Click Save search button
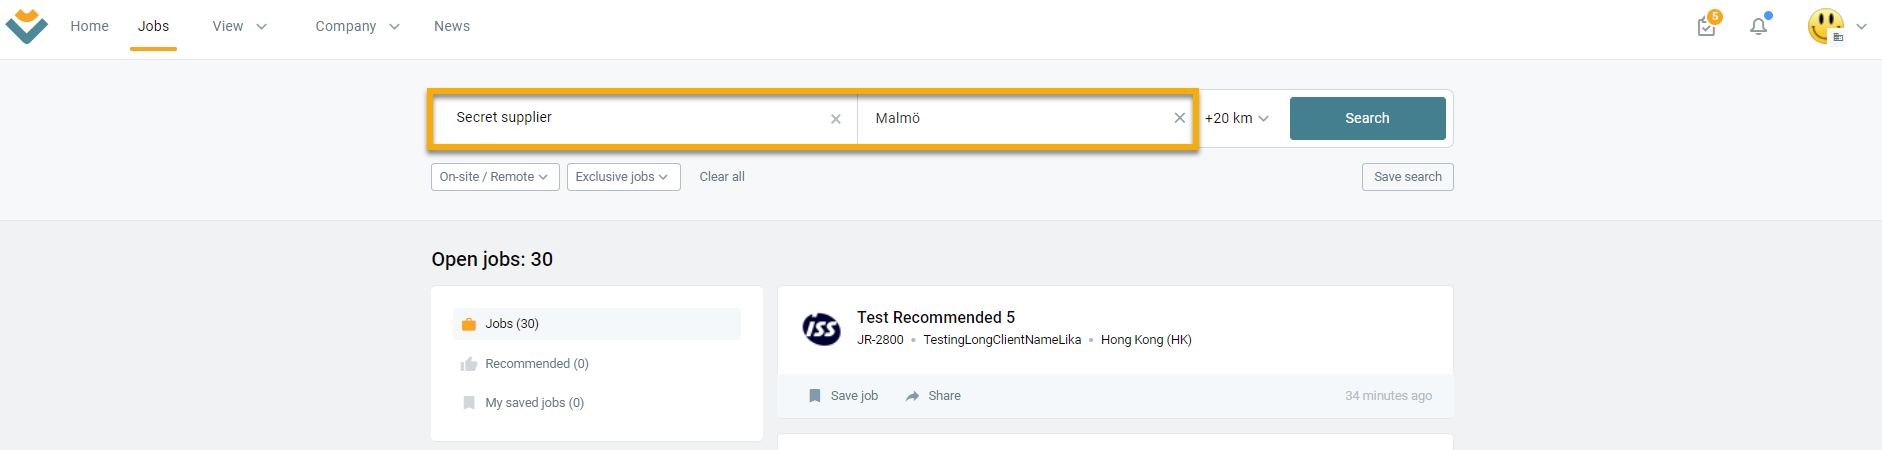Image resolution: width=1882 pixels, height=450 pixels. [1408, 177]
